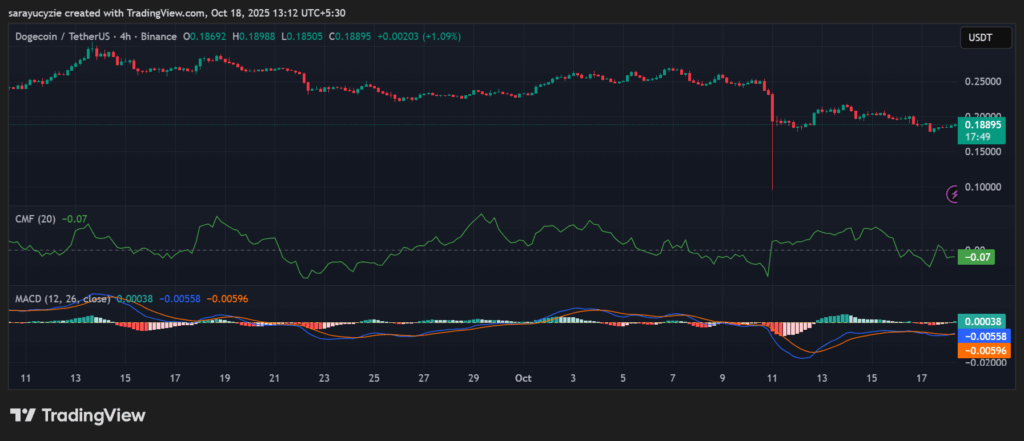Click the 0.25000 price scale level
The width and height of the screenshot is (1024, 441).
click(x=982, y=81)
